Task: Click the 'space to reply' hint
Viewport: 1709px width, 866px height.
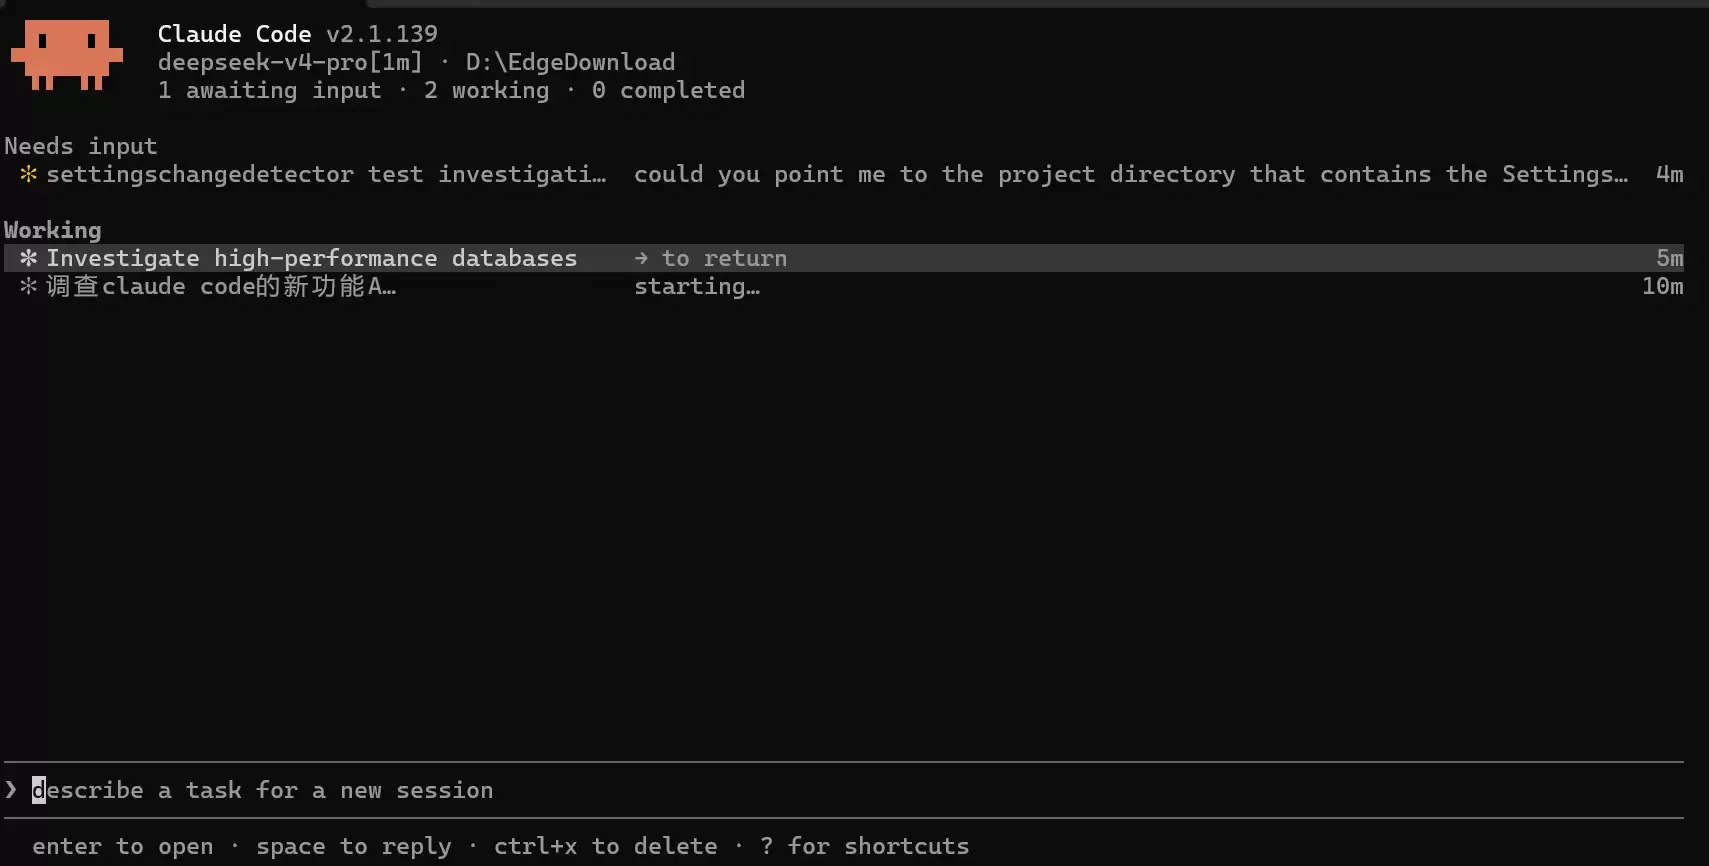Action: 354,846
